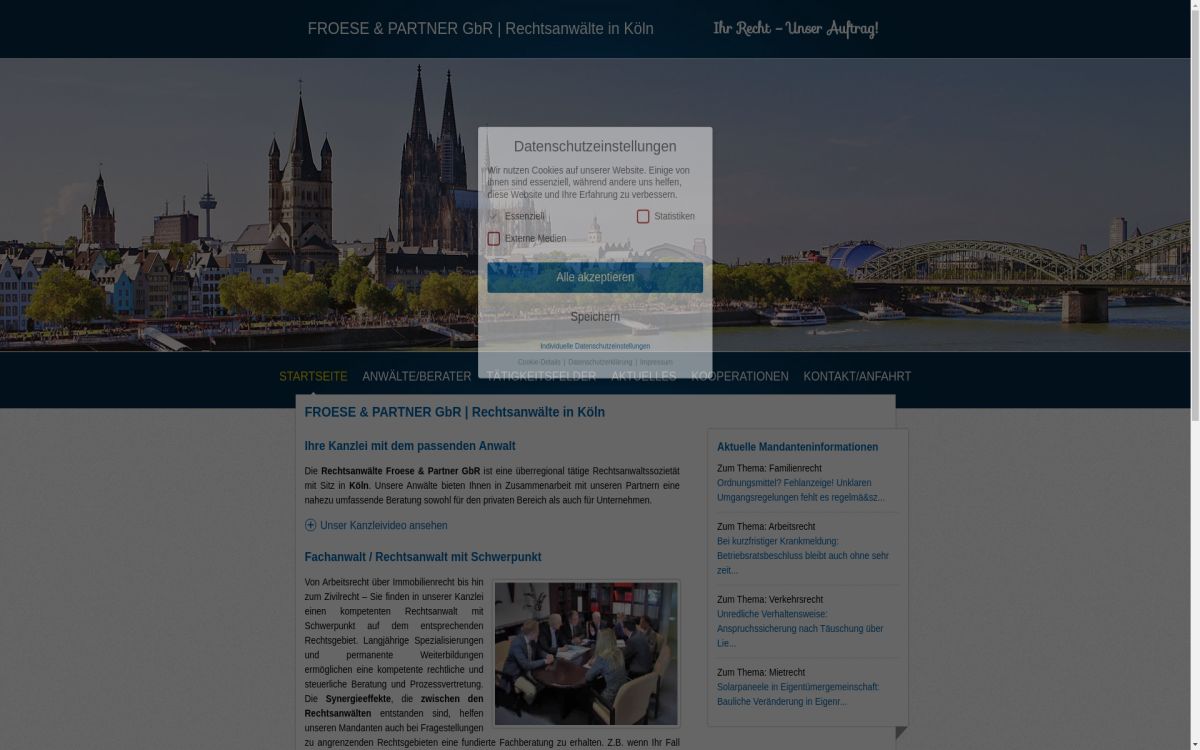This screenshot has height=750, width=1200.
Task: Open the Impressum link
Action: tap(655, 362)
